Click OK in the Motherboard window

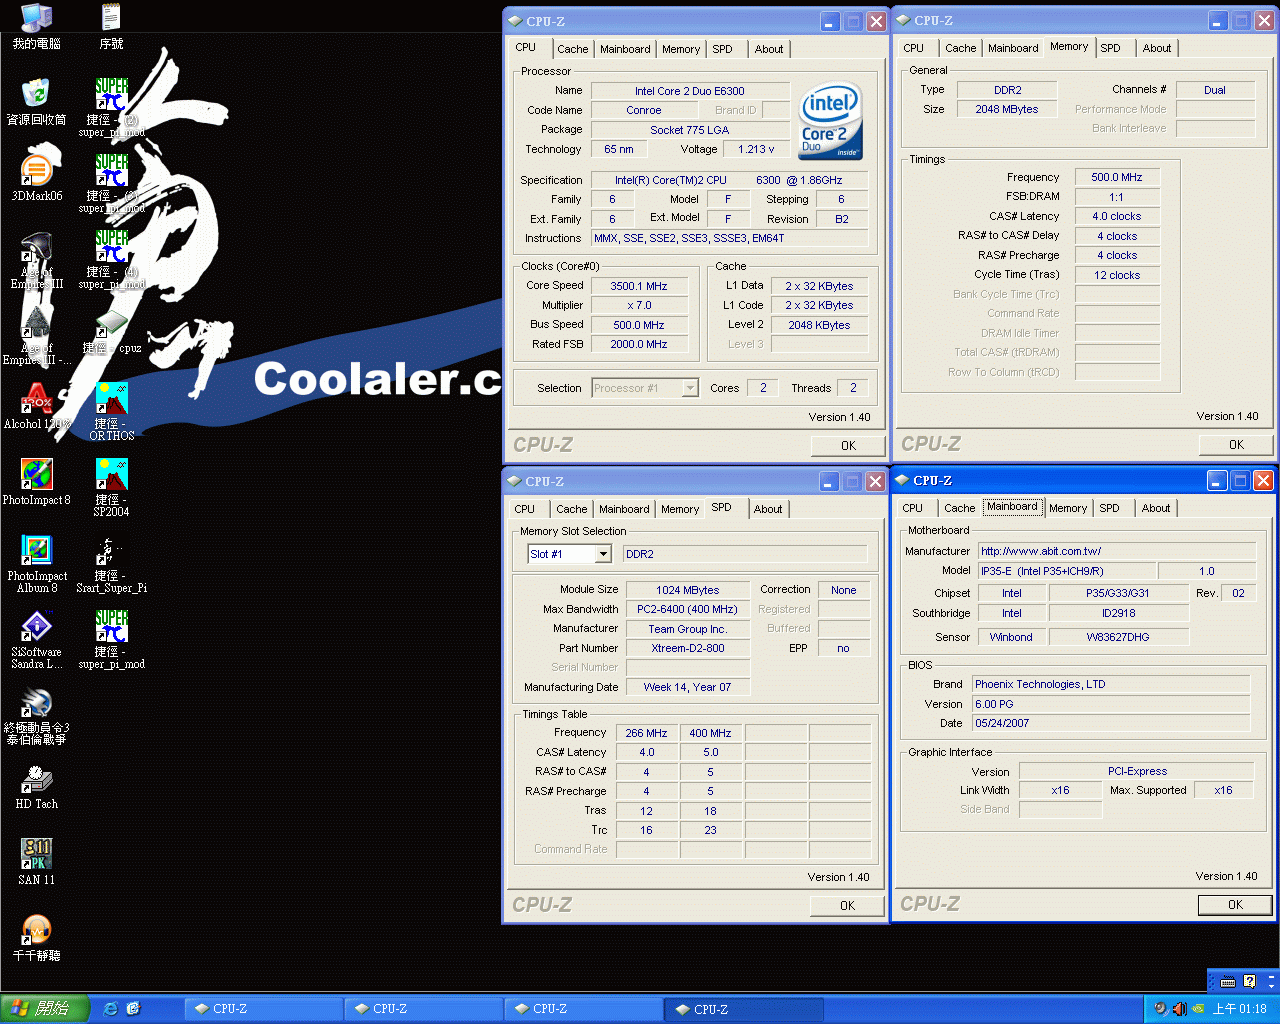point(1235,905)
